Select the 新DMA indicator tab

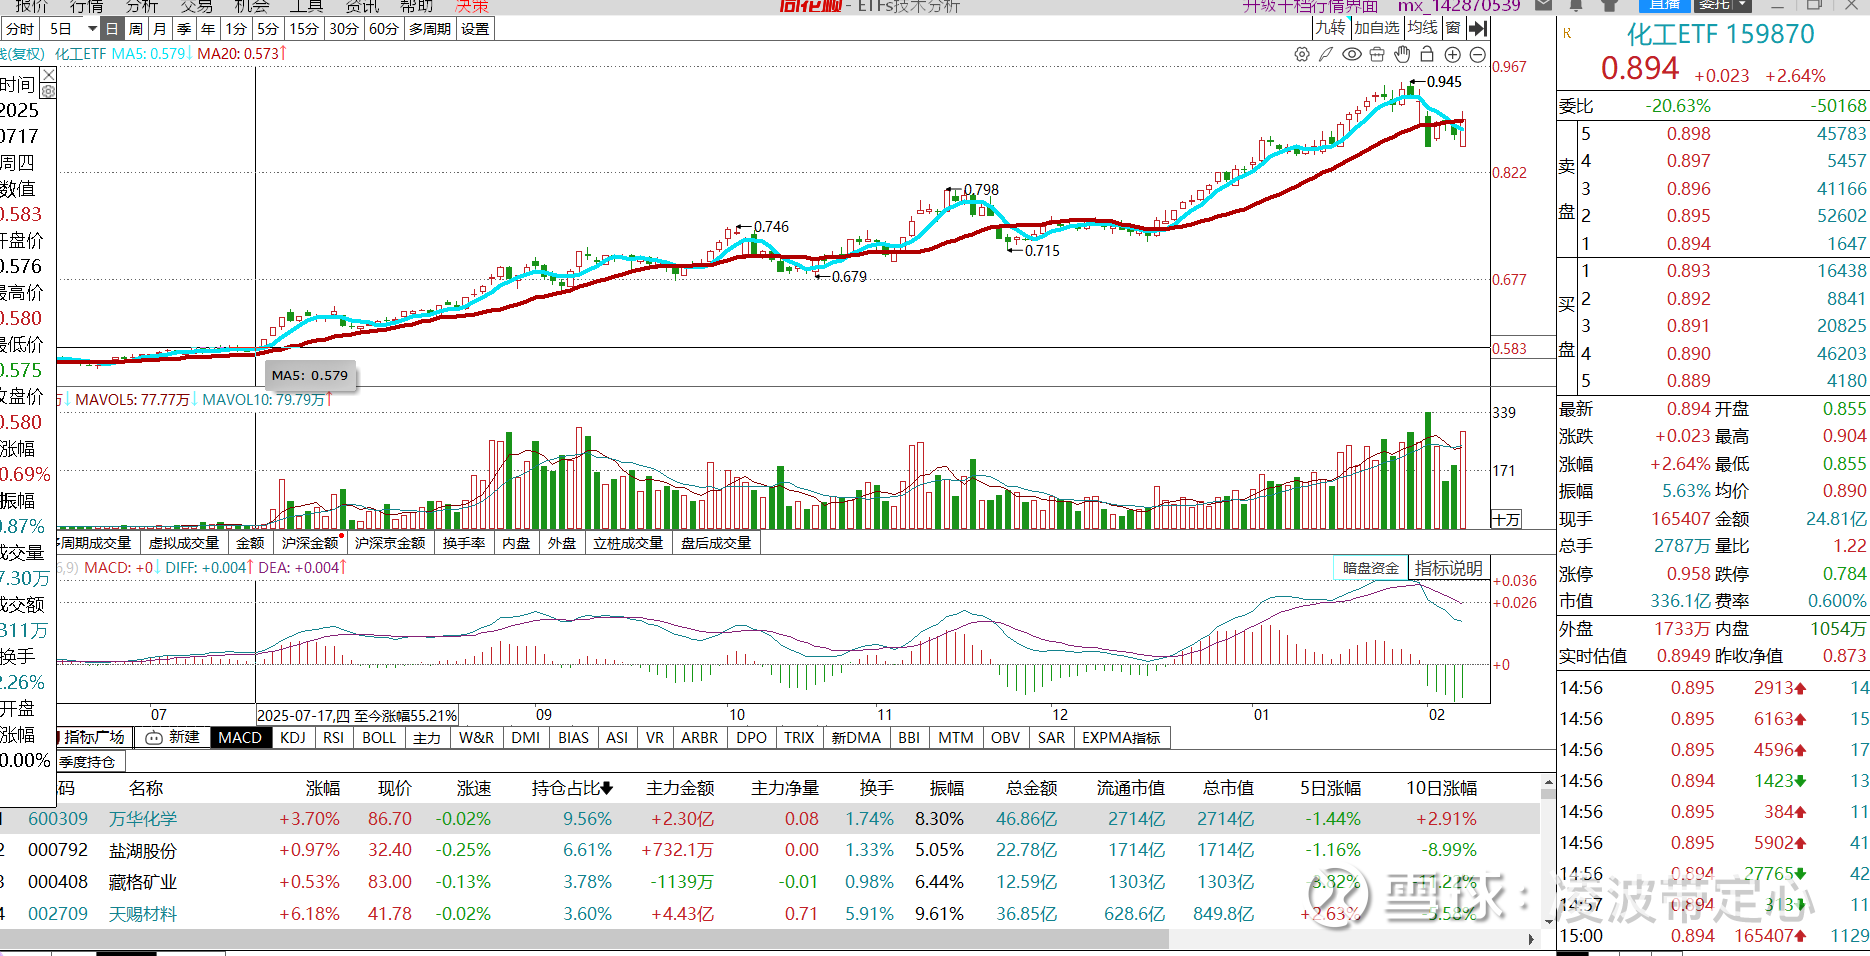coord(856,738)
